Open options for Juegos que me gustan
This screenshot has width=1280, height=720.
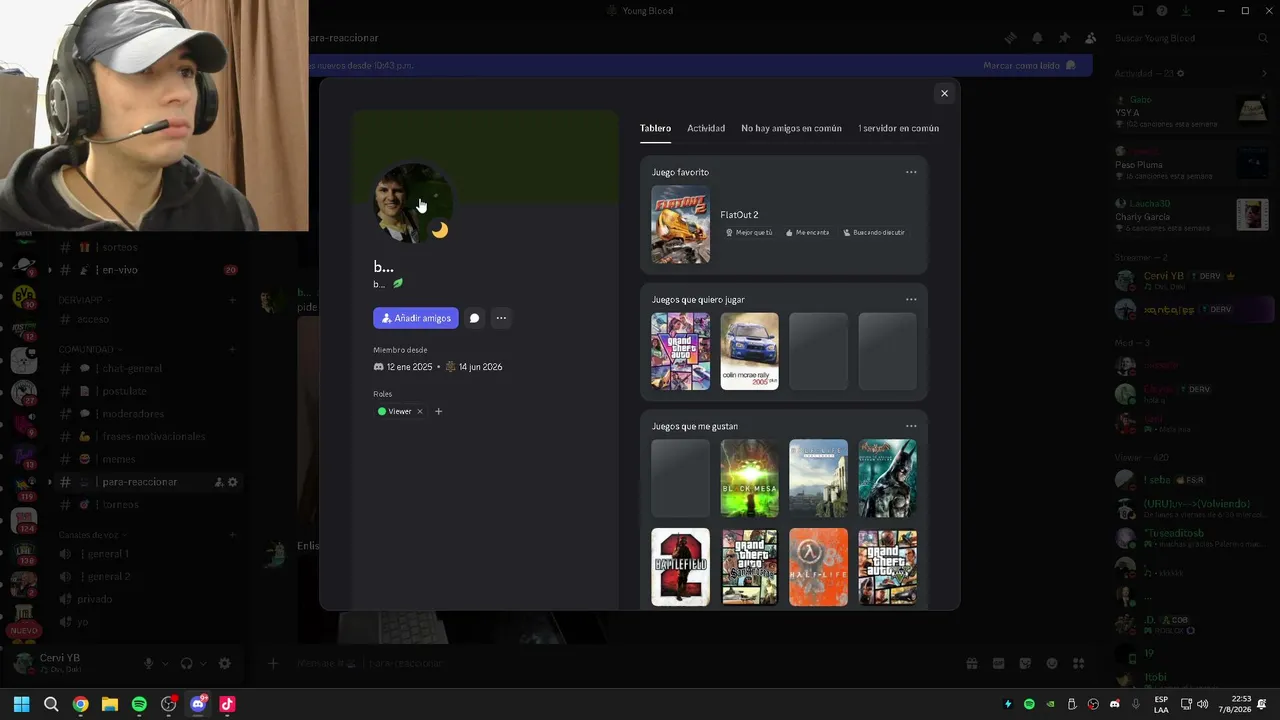pyautogui.click(x=911, y=426)
